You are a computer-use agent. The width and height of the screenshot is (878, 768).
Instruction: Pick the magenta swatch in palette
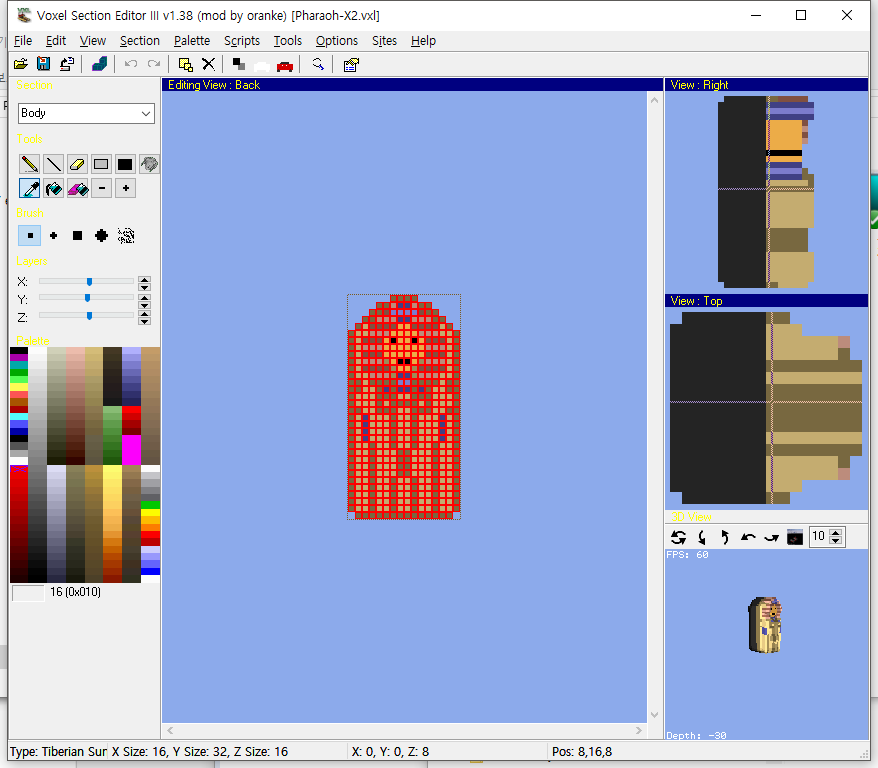click(x=131, y=450)
